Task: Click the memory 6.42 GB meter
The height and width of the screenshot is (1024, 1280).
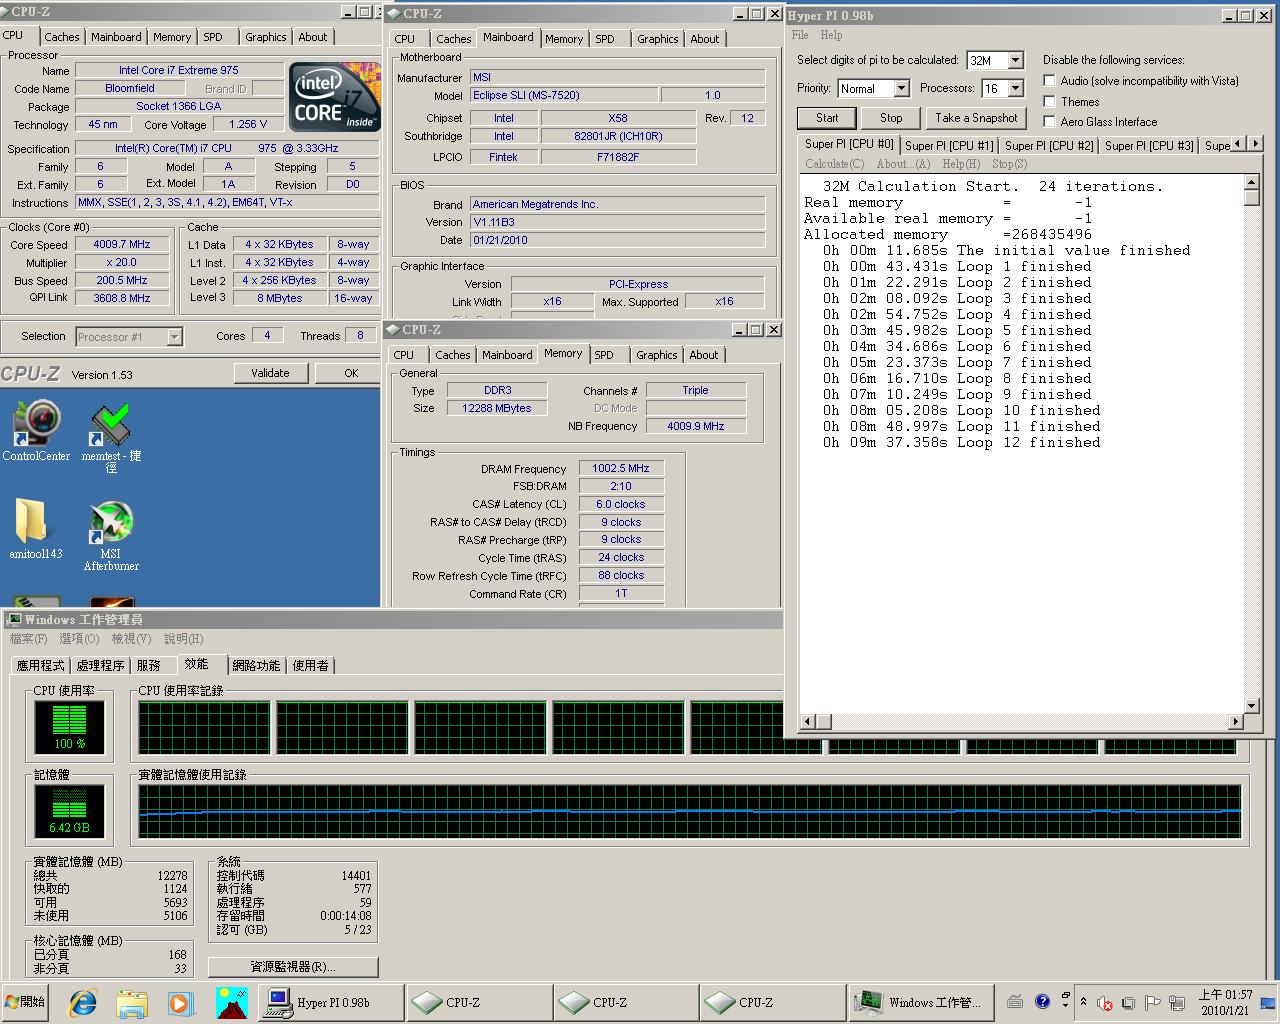Action: coord(69,810)
